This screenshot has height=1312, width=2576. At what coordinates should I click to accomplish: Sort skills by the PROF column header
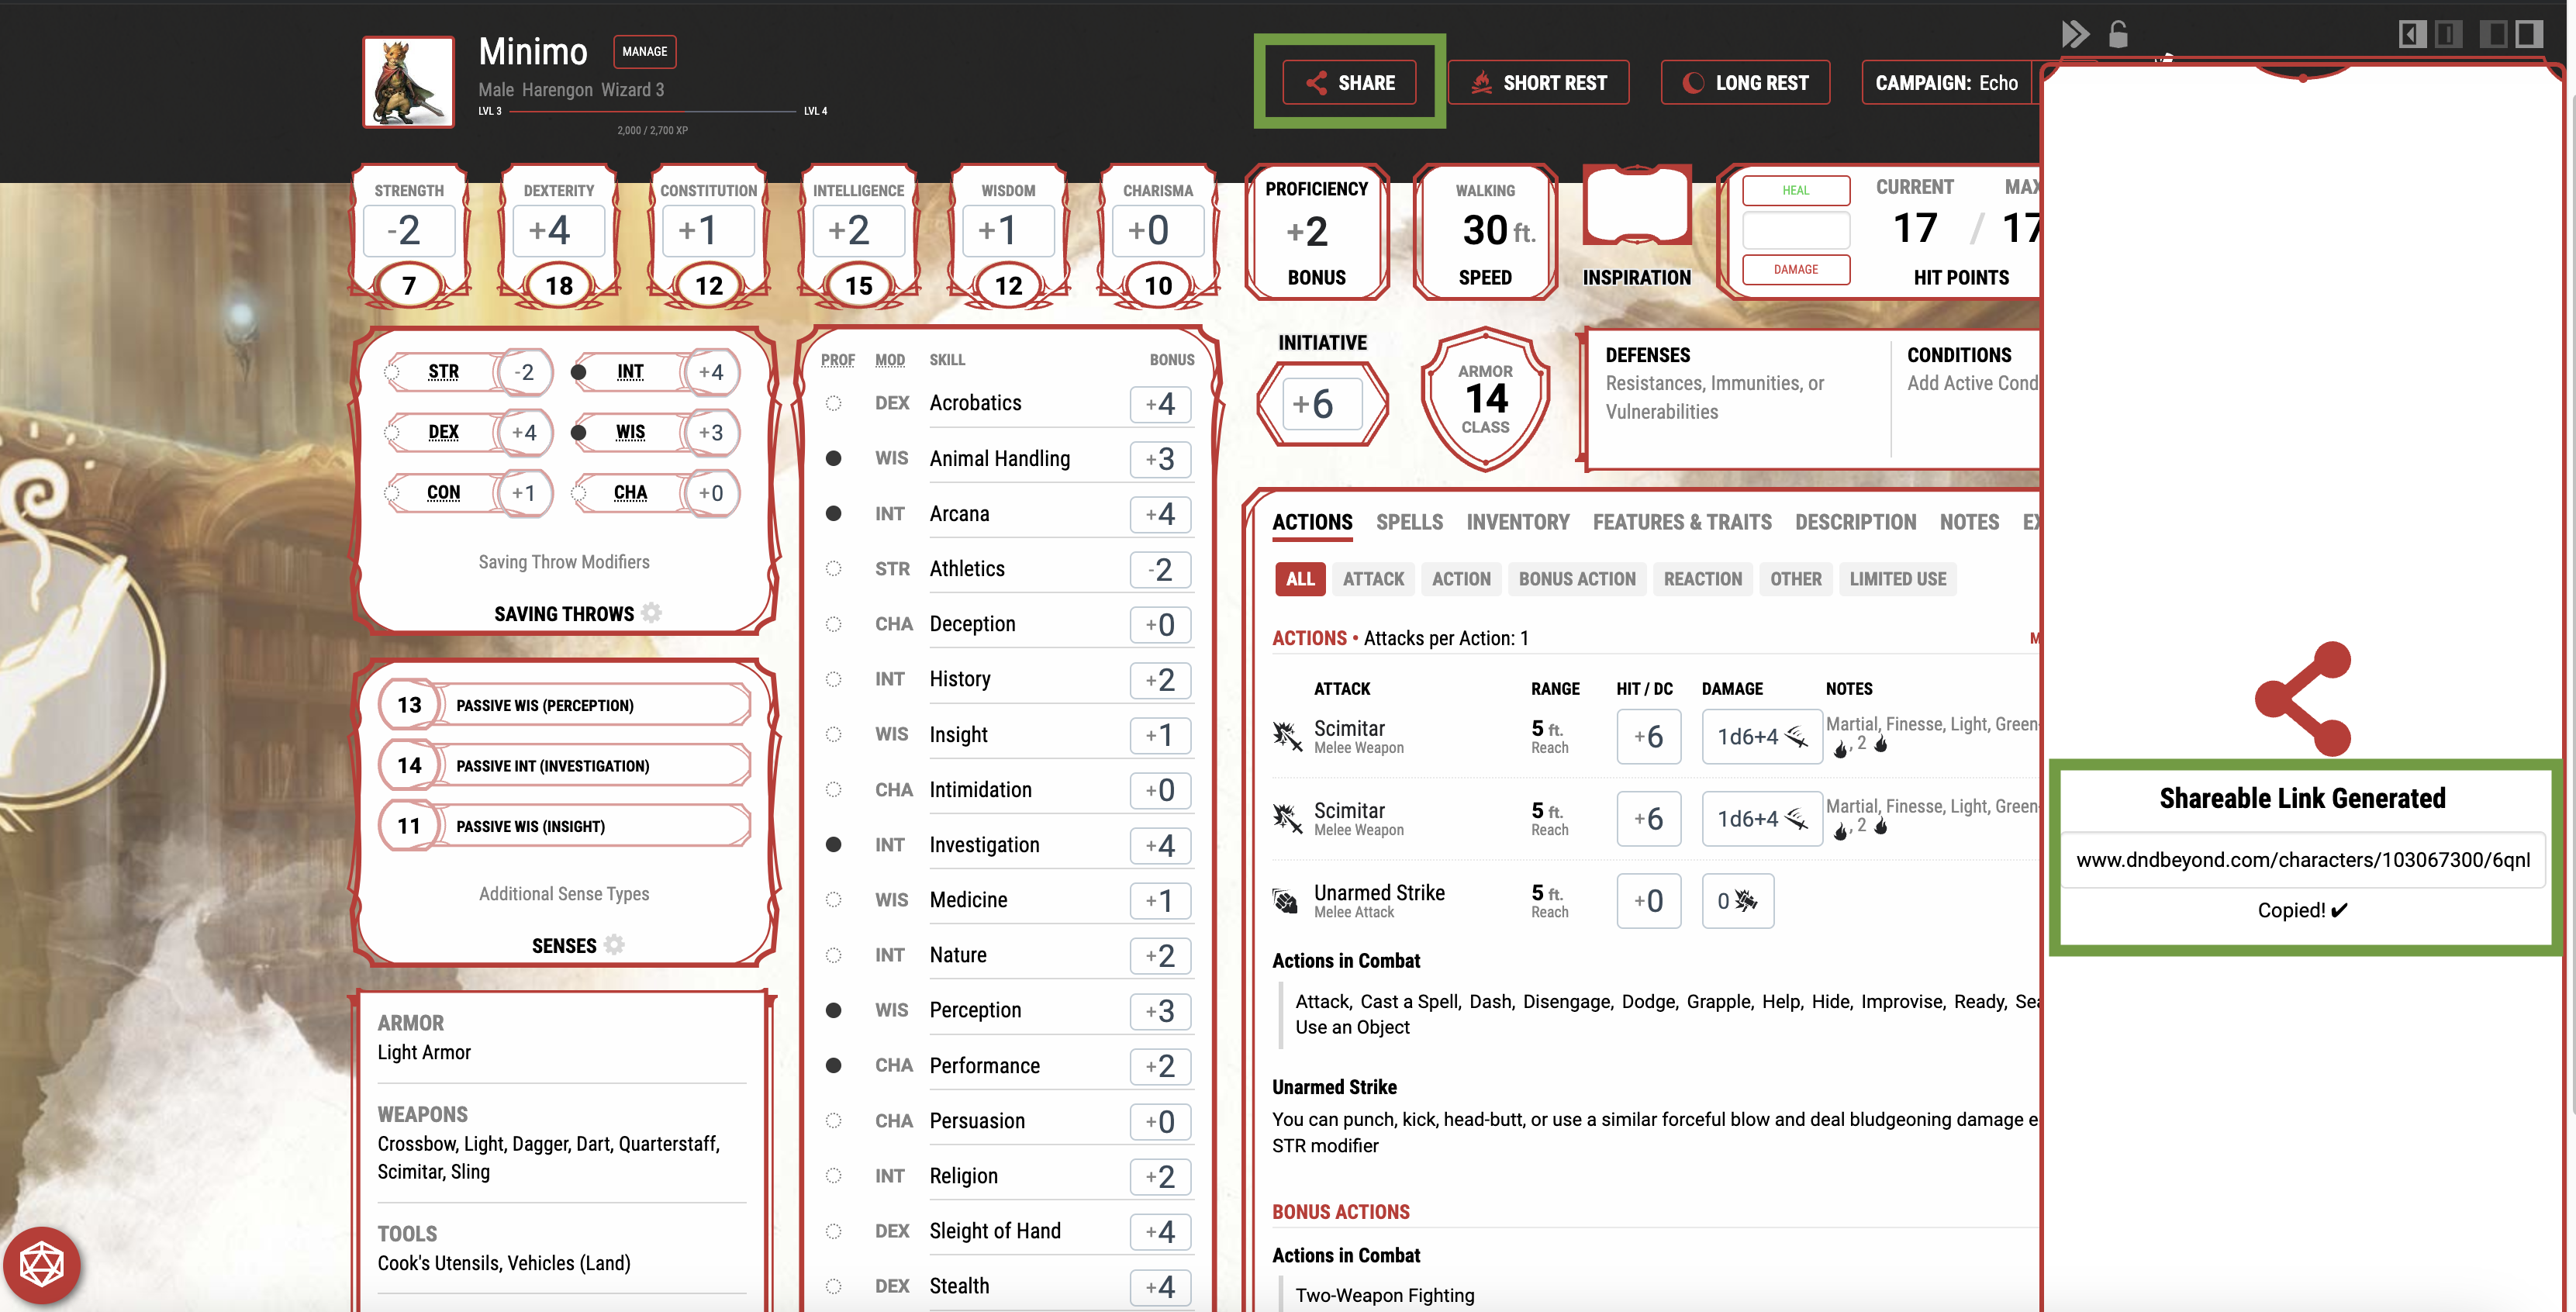837,359
